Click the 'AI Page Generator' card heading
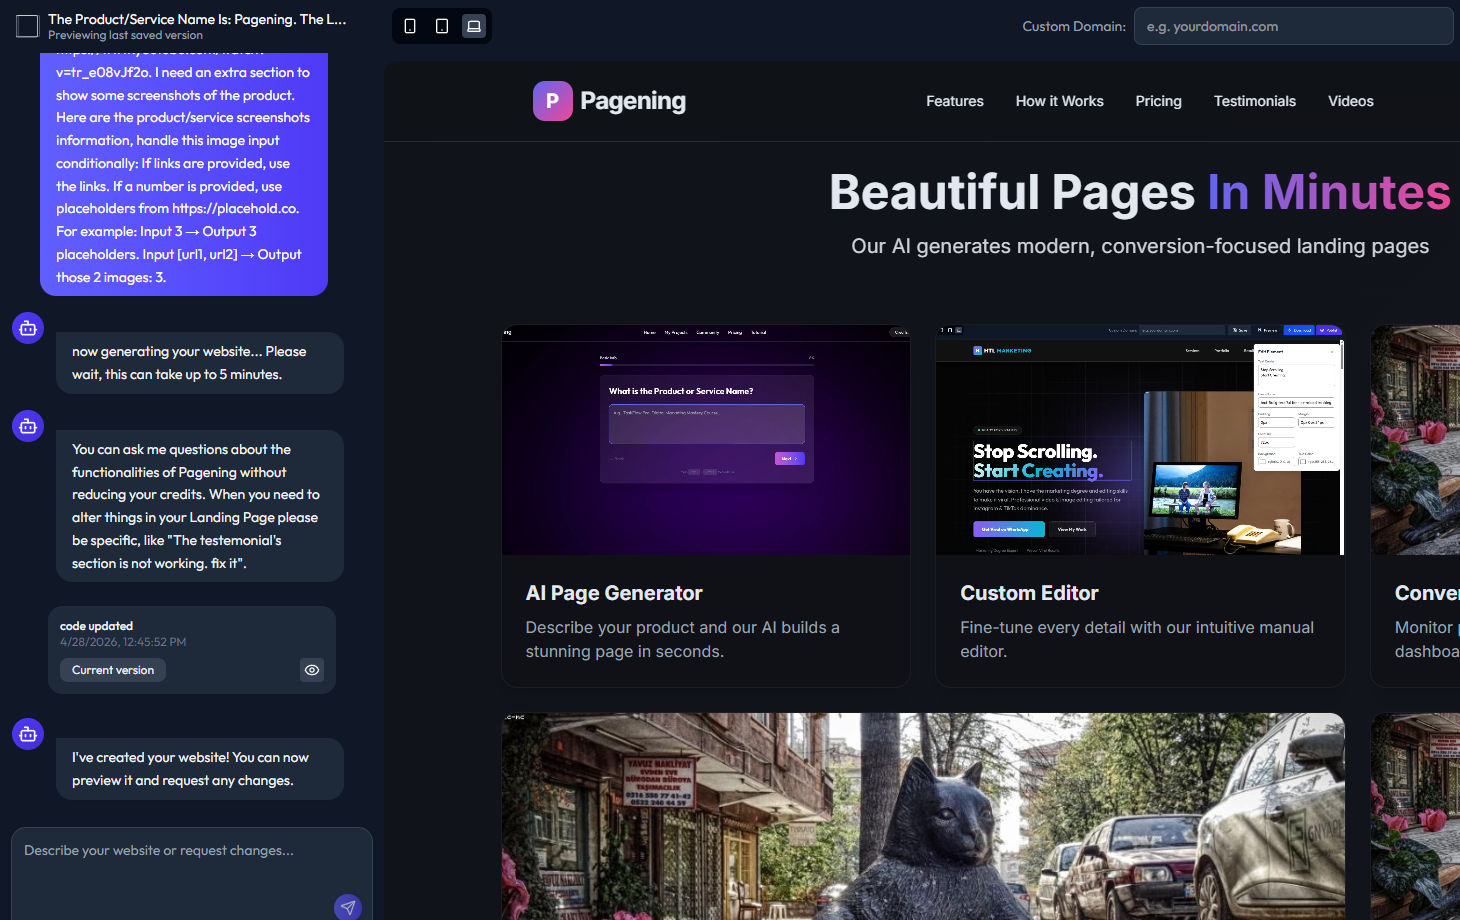Image resolution: width=1460 pixels, height=920 pixels. [x=614, y=593]
